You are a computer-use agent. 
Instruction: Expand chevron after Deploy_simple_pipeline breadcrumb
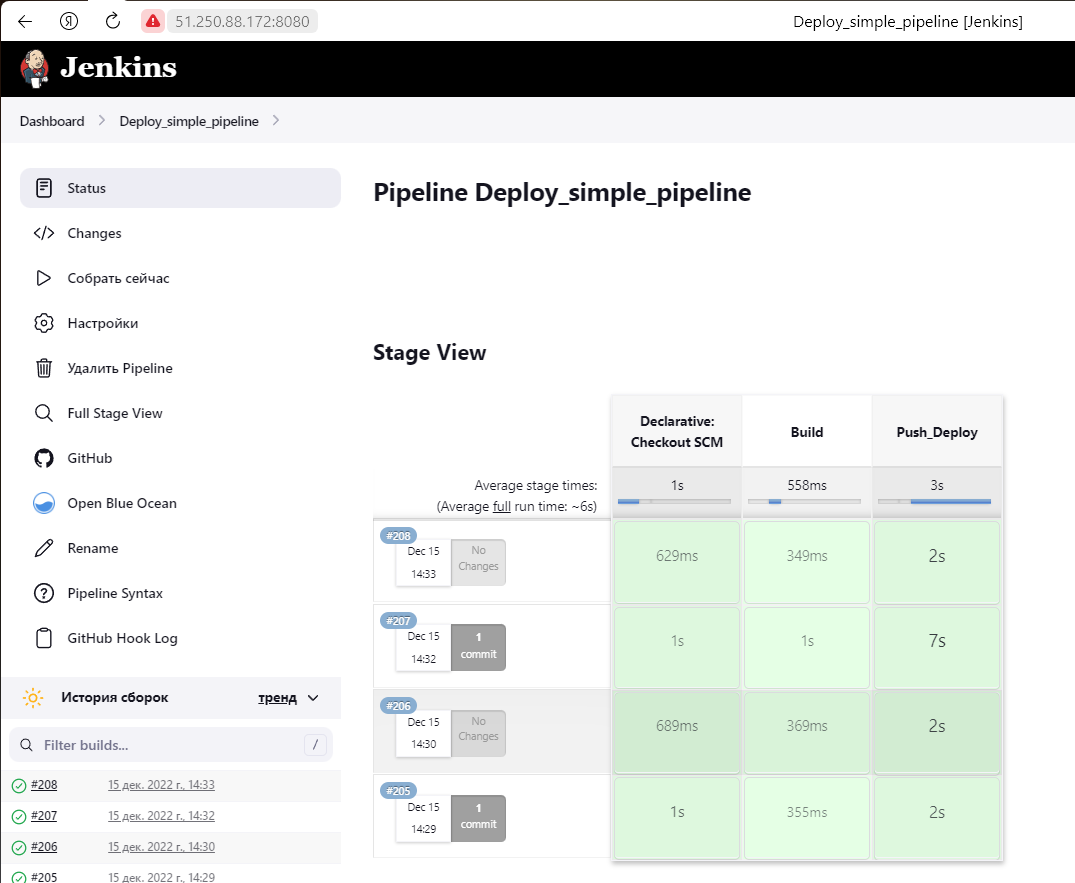click(276, 121)
